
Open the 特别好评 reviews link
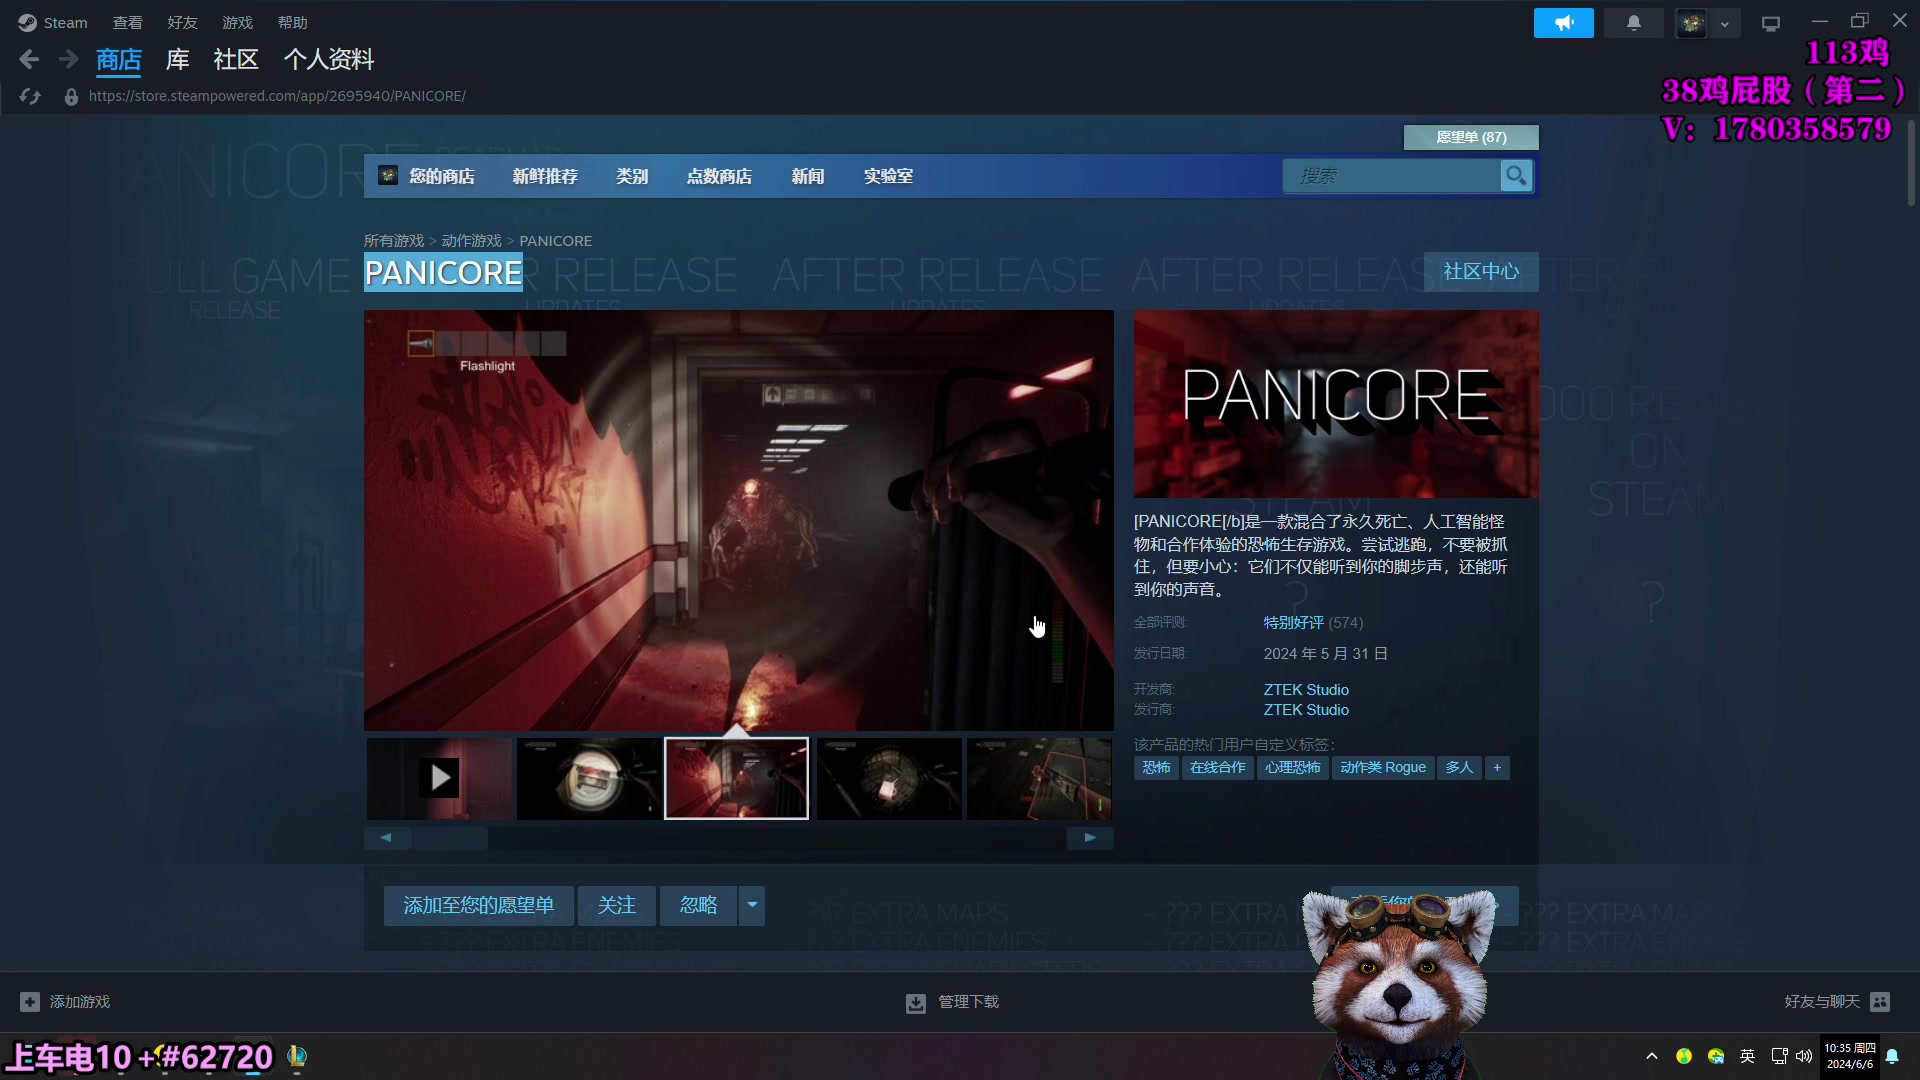[x=1293, y=623]
